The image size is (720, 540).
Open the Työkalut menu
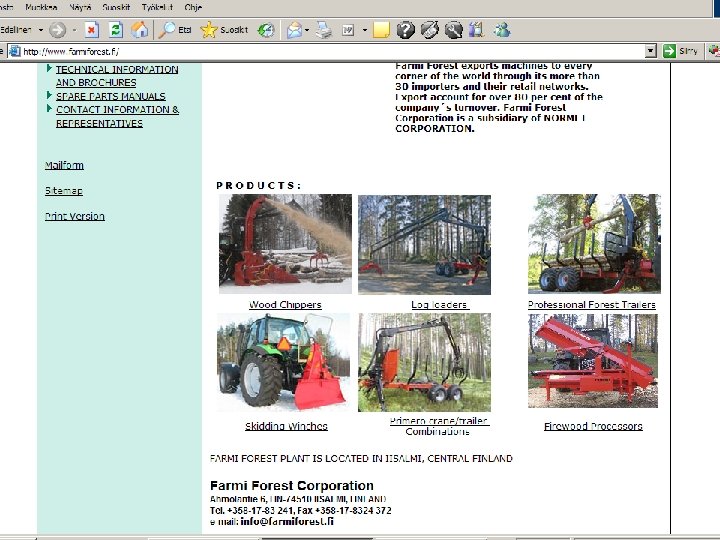(x=157, y=7)
